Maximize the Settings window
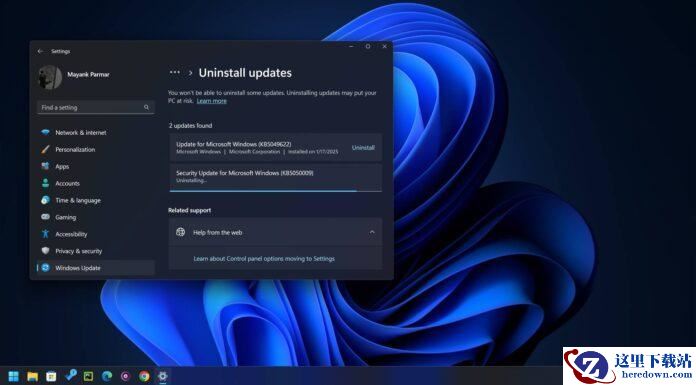Image resolution: width=696 pixels, height=385 pixels. [368, 46]
